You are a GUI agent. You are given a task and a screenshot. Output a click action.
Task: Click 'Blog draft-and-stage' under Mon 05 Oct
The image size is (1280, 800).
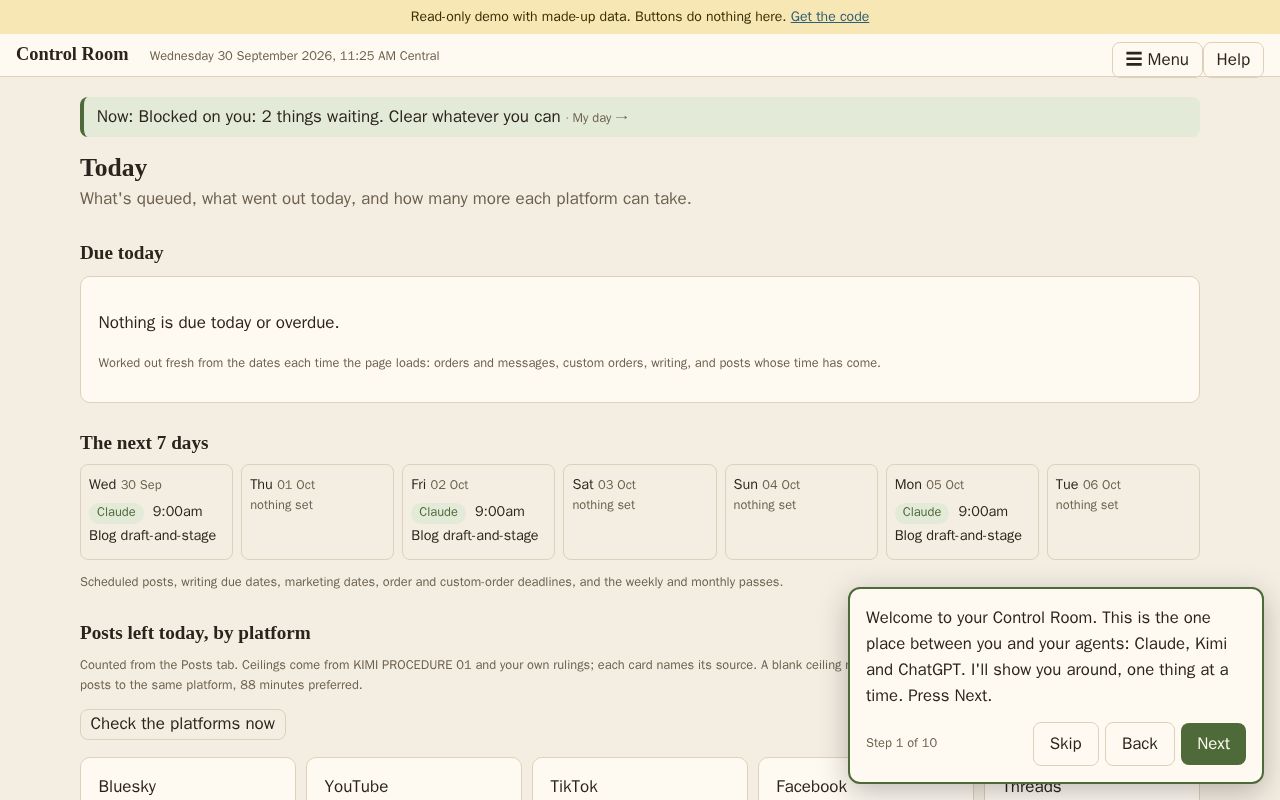(x=958, y=536)
